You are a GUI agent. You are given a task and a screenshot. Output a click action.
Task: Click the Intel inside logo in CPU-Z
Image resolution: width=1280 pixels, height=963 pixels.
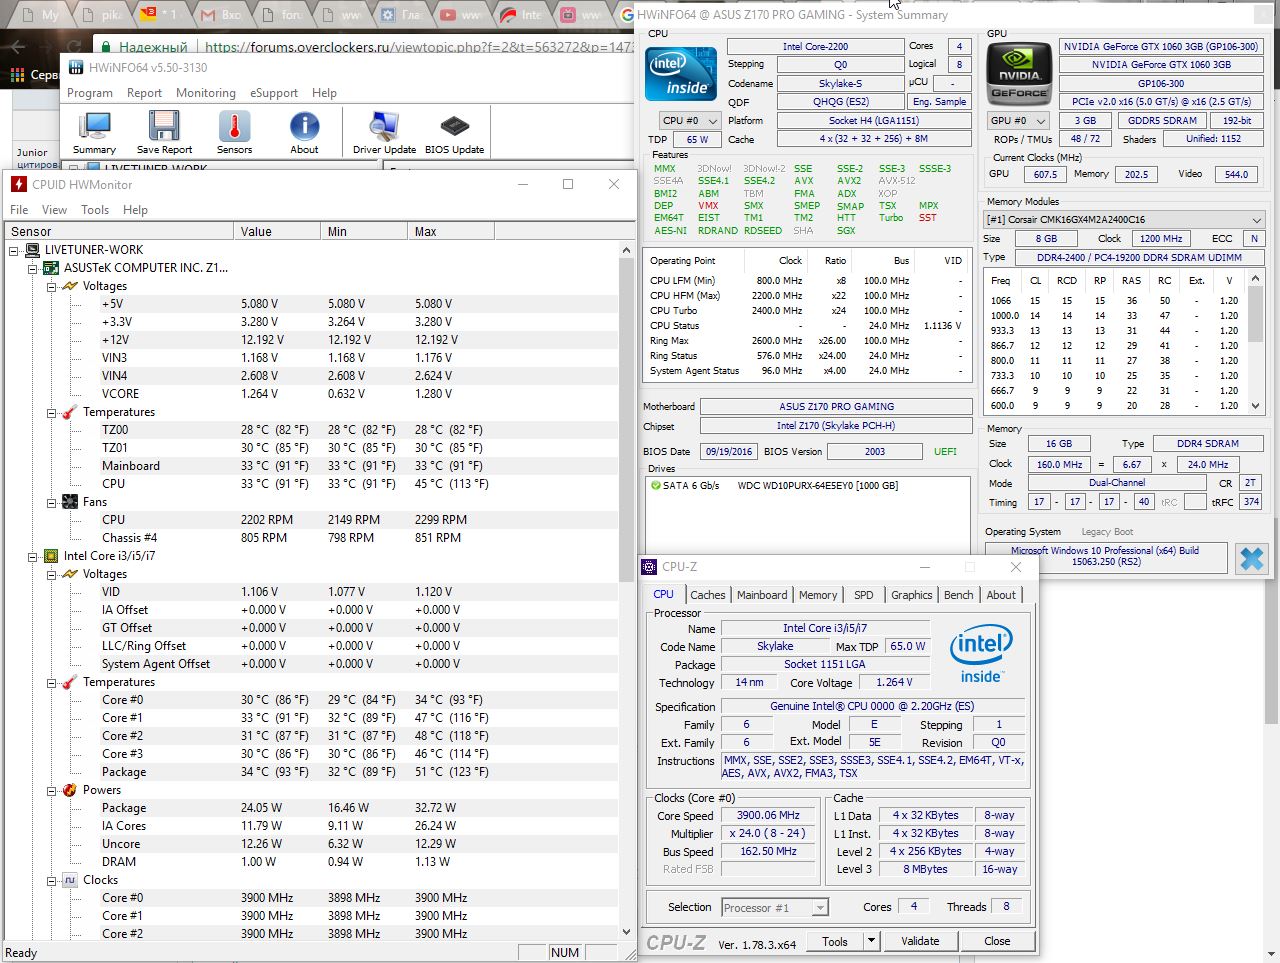point(981,654)
